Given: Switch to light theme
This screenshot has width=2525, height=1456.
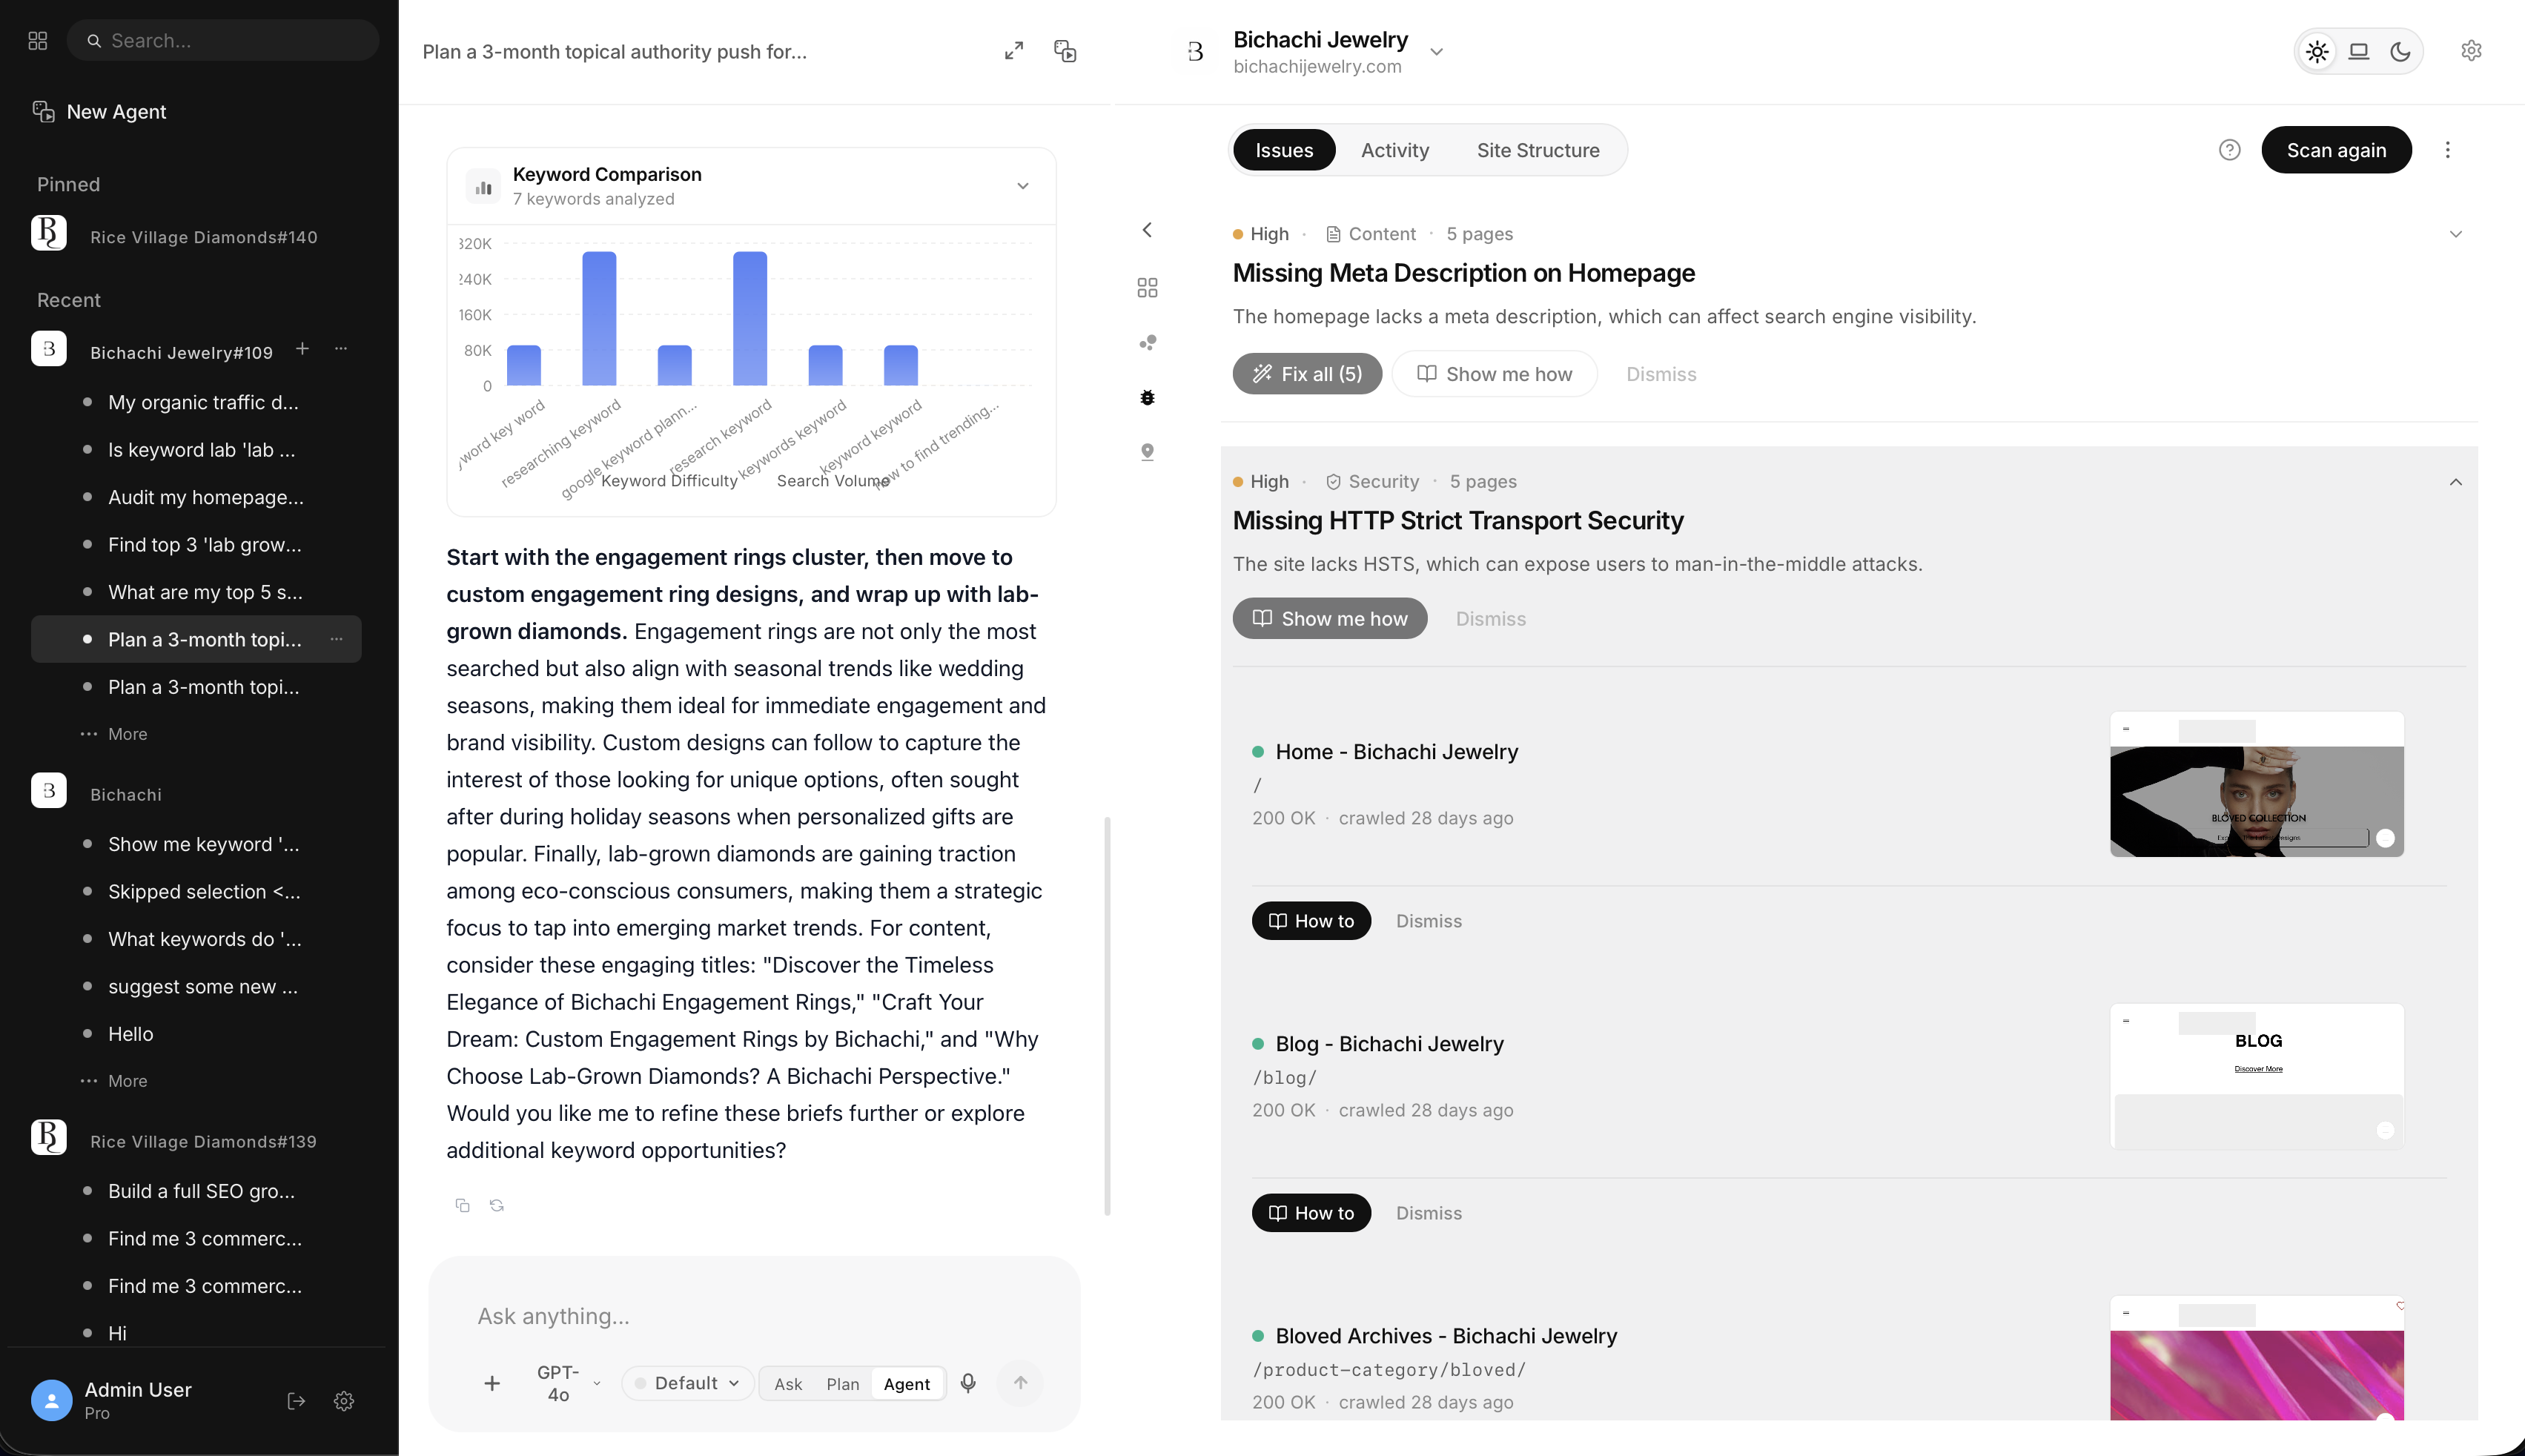Looking at the screenshot, I should (2317, 51).
